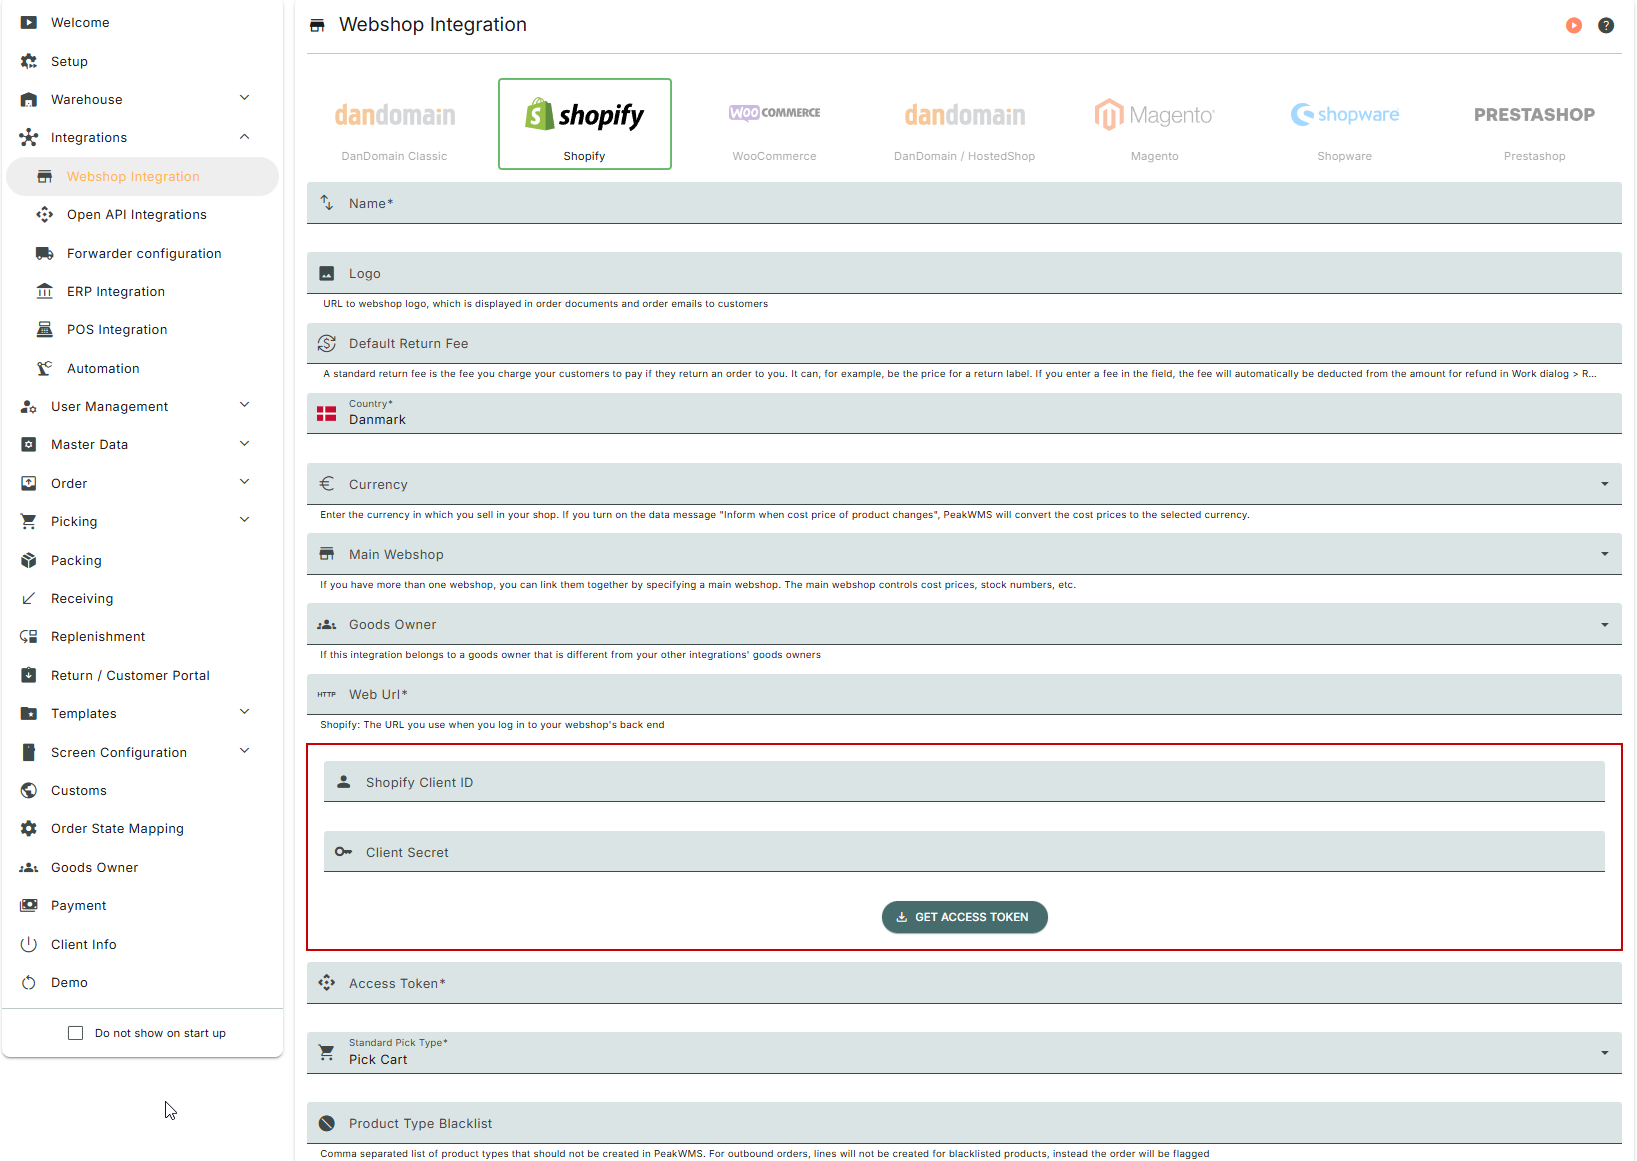Click the Client Info power icon
1637x1161 pixels.
[29, 944]
